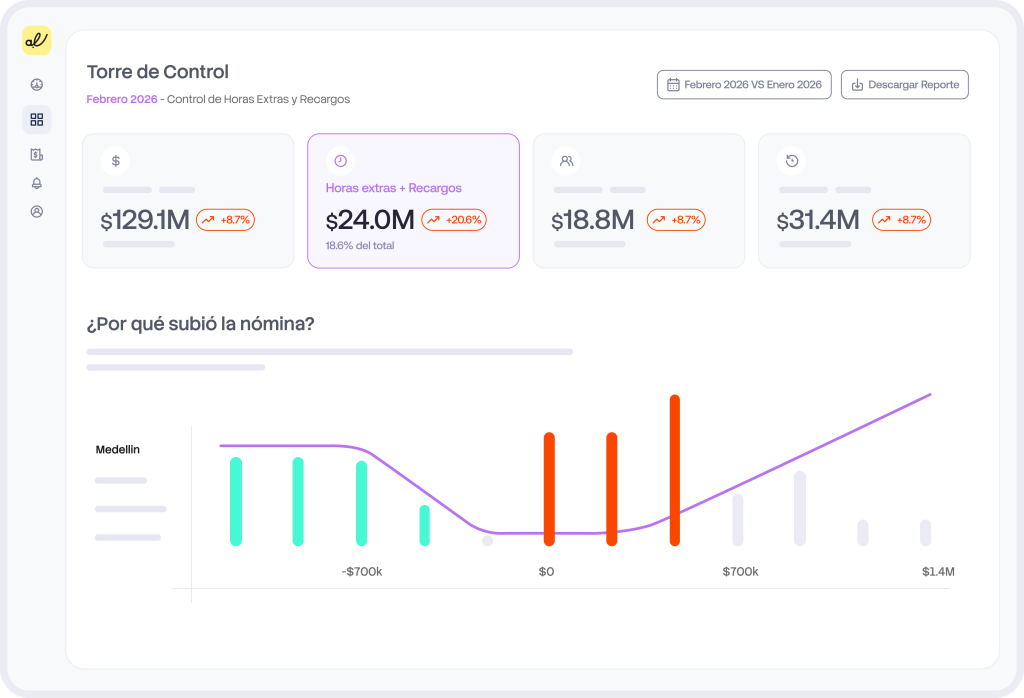Click the clock icon in Horas extras card
This screenshot has height=698, width=1024.
tap(340, 160)
